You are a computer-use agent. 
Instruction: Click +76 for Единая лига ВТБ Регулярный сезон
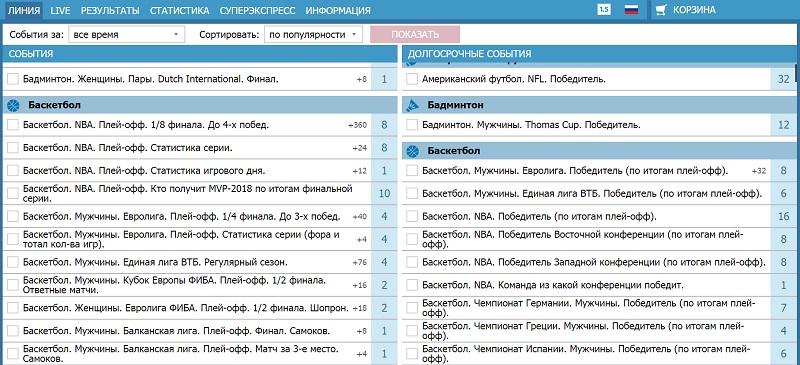pos(359,262)
